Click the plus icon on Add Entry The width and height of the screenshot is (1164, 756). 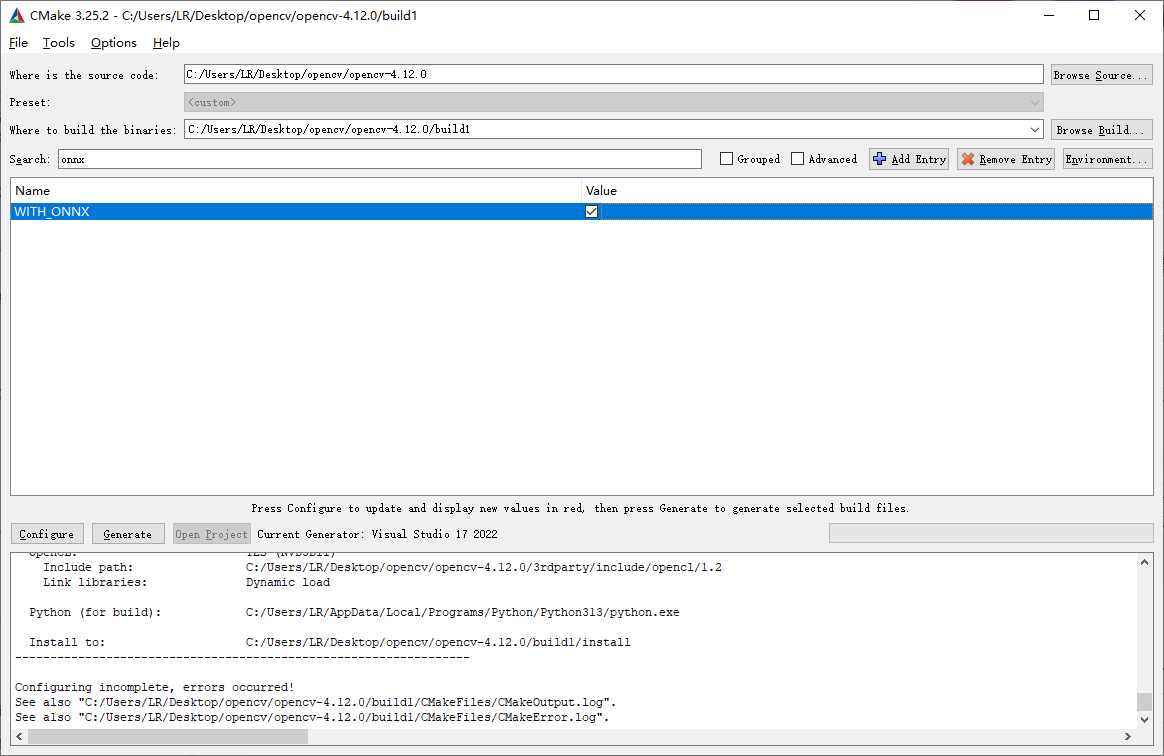pyautogui.click(x=880, y=159)
